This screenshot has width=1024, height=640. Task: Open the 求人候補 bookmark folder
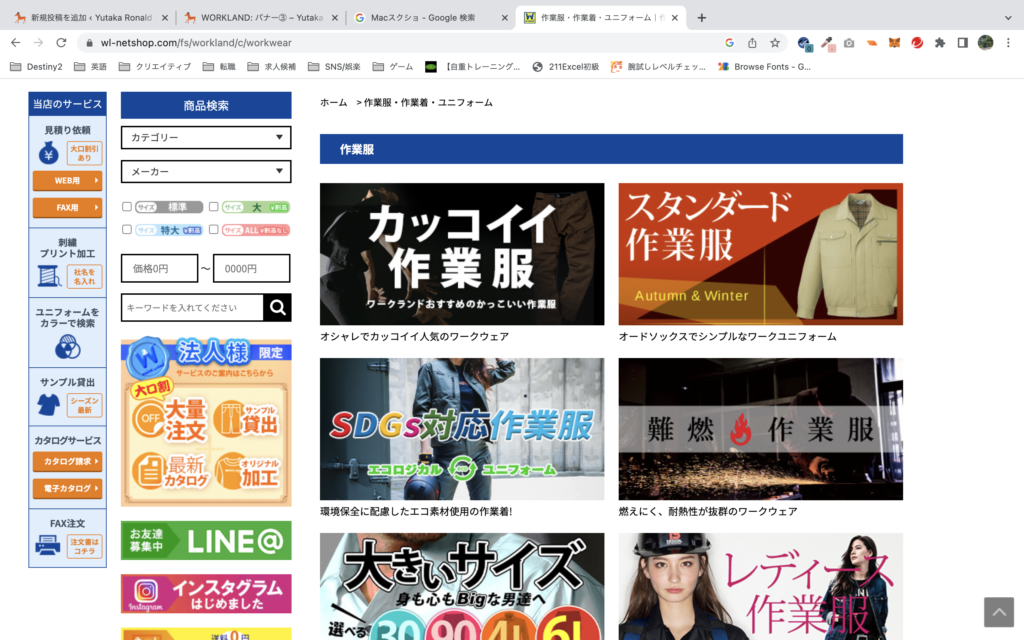(272, 67)
